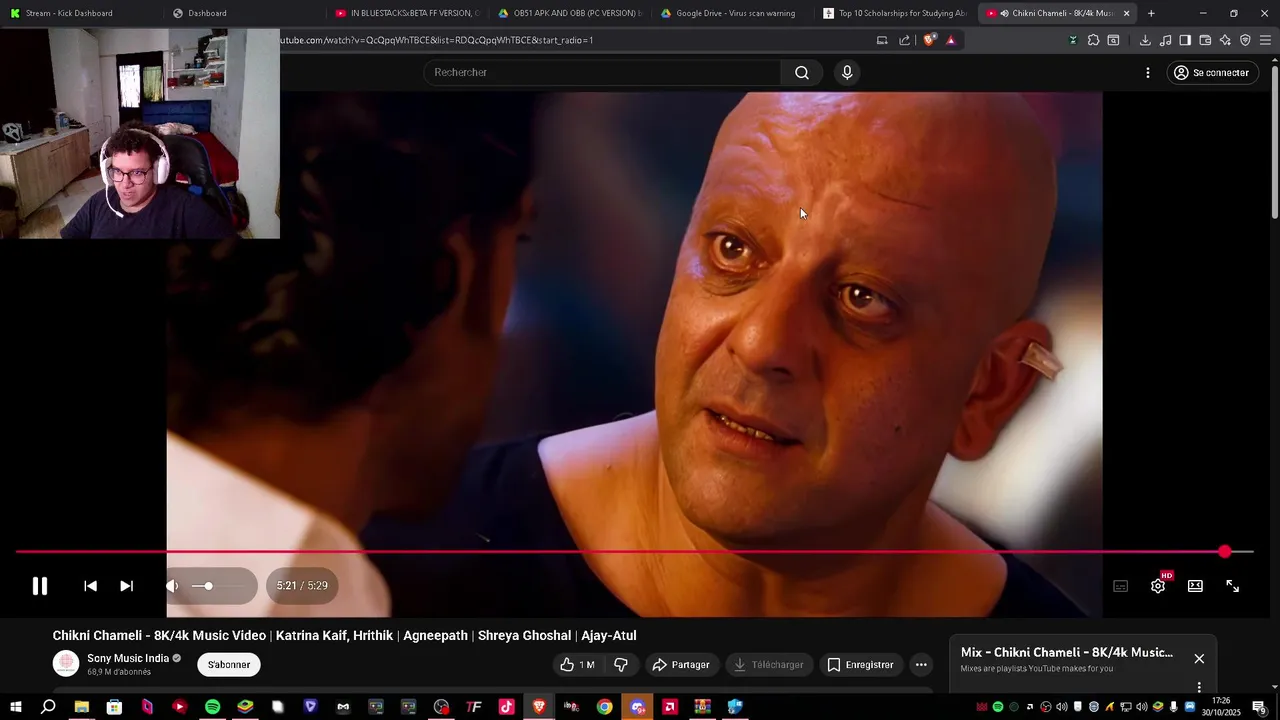Close the Chikni Chameli browser tab
This screenshot has height=720, width=1280.
(x=1127, y=13)
